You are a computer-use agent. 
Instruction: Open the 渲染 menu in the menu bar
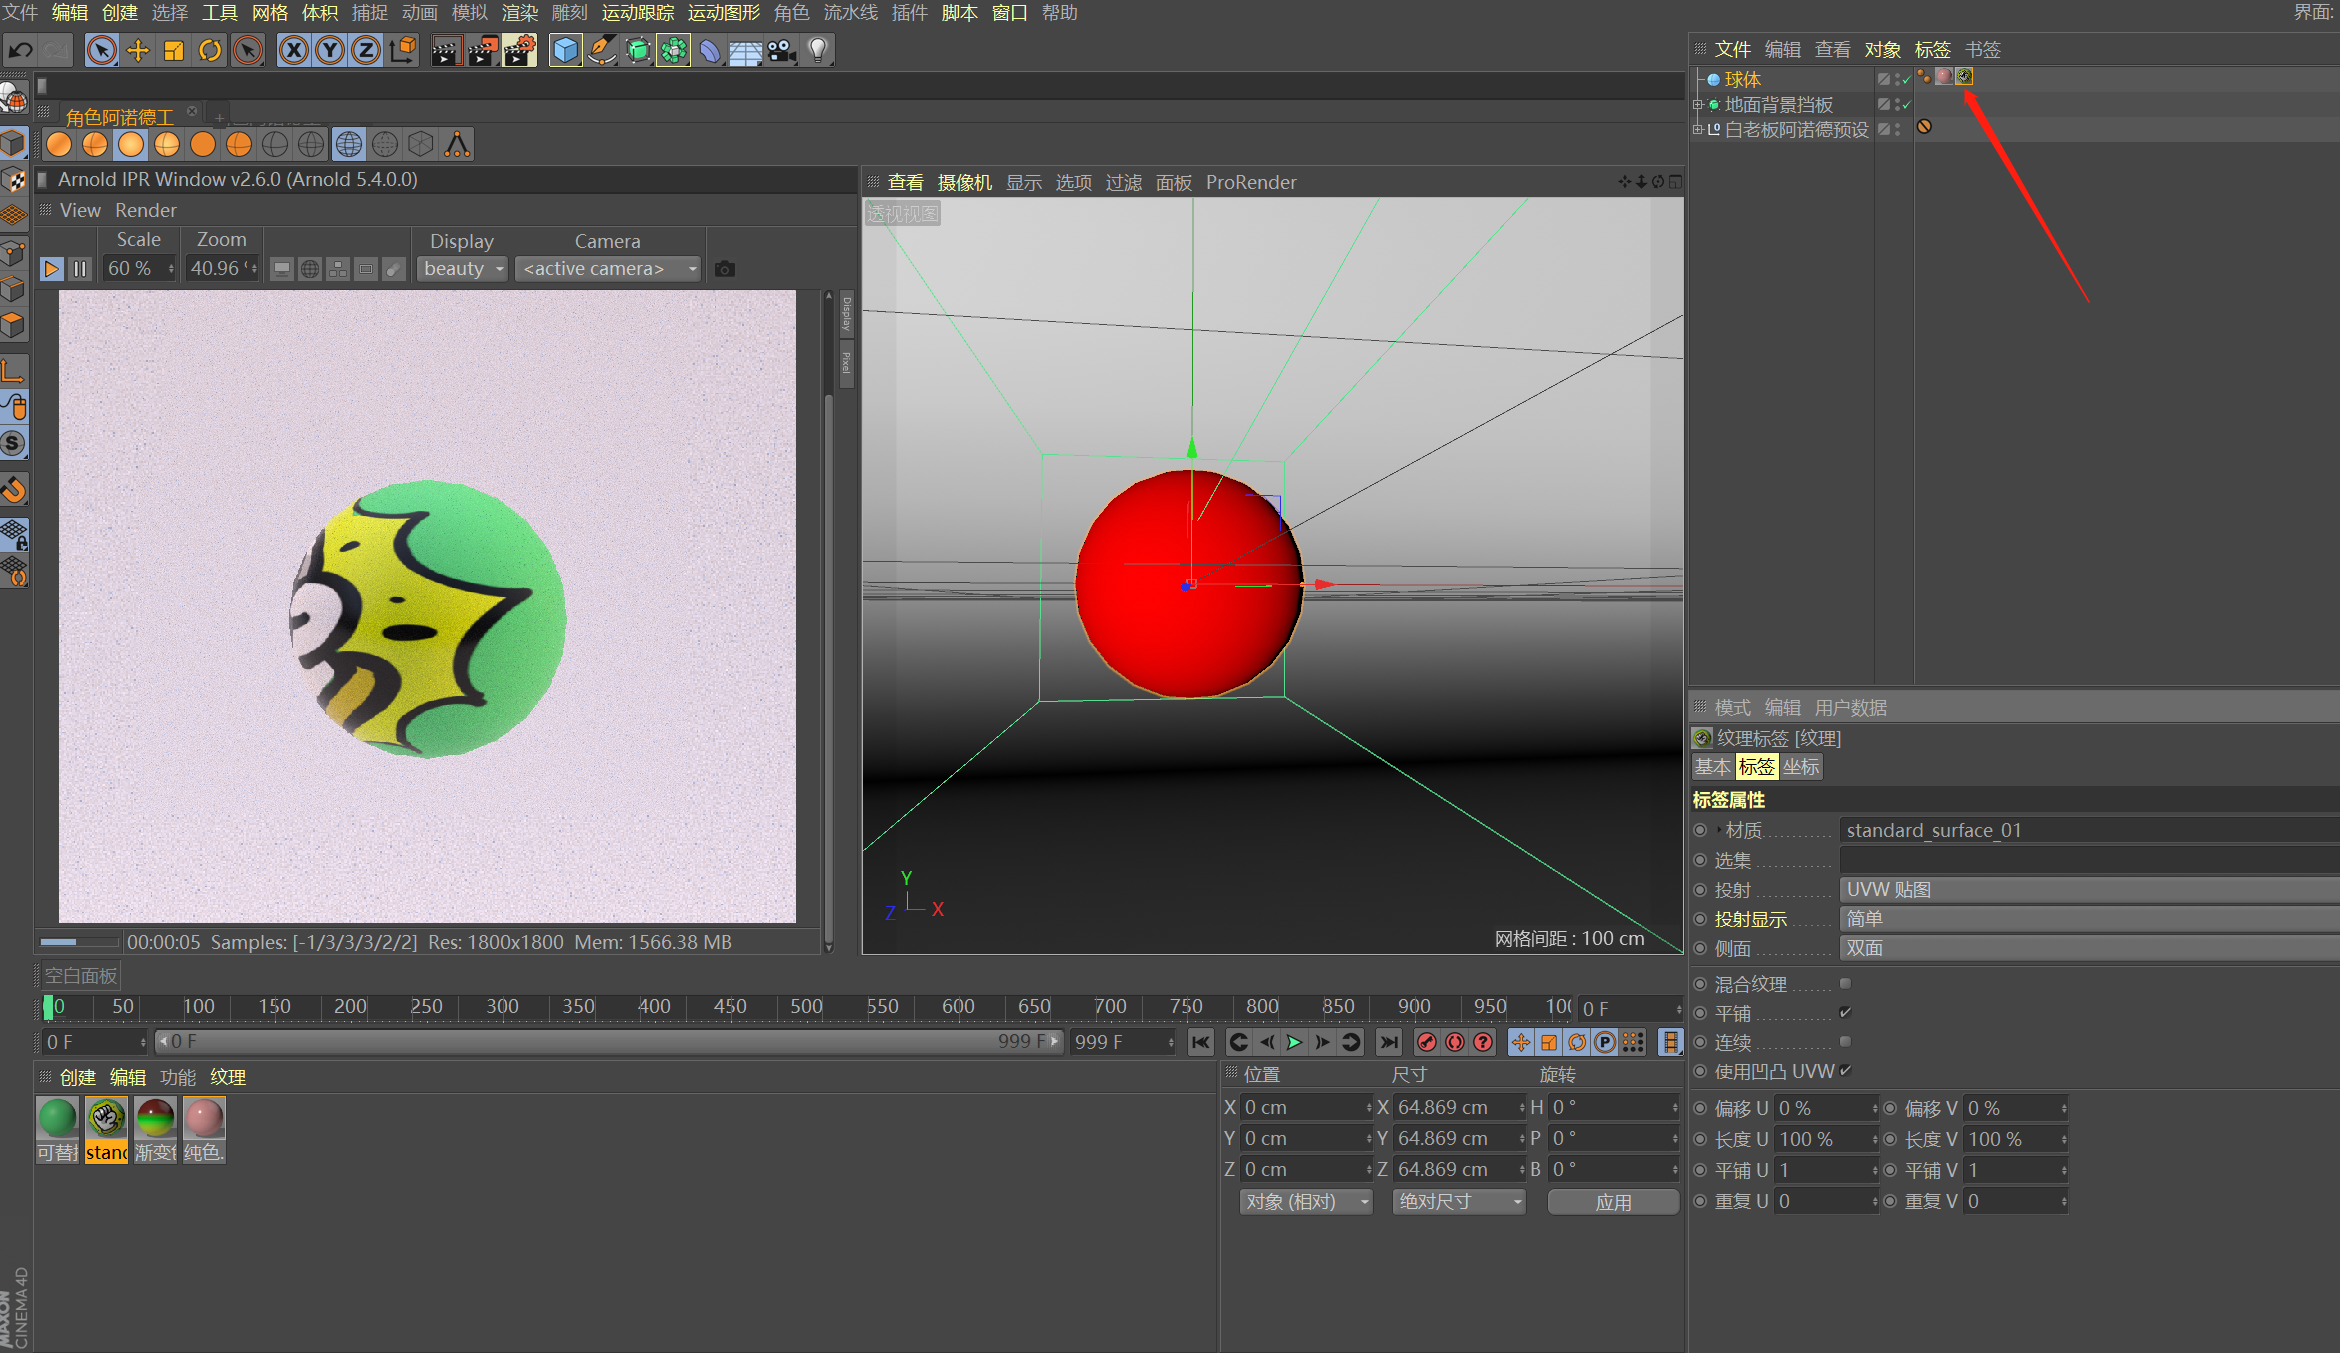pos(519,13)
